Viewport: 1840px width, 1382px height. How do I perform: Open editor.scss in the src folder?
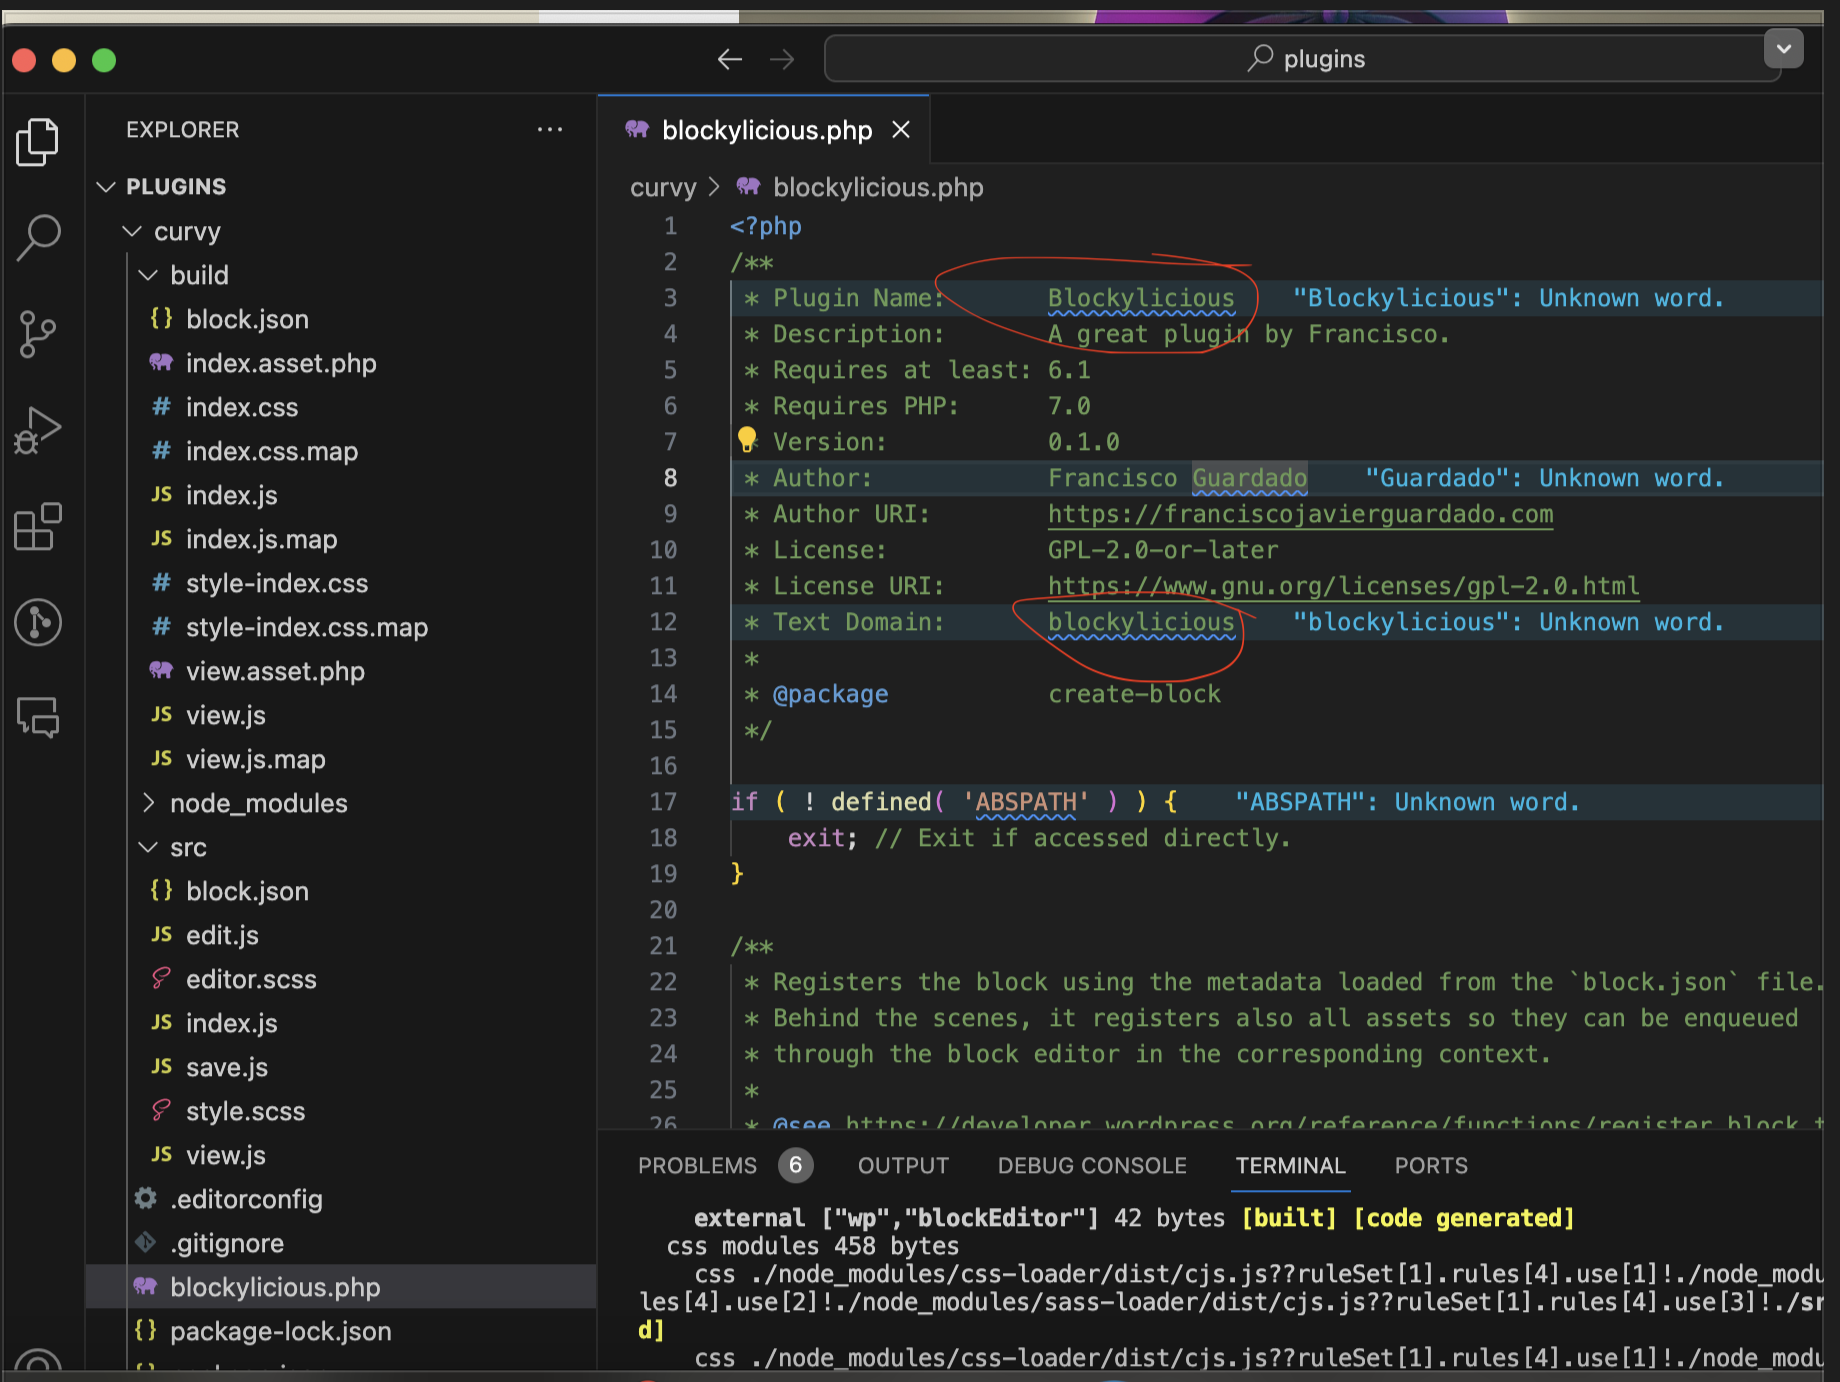251,979
